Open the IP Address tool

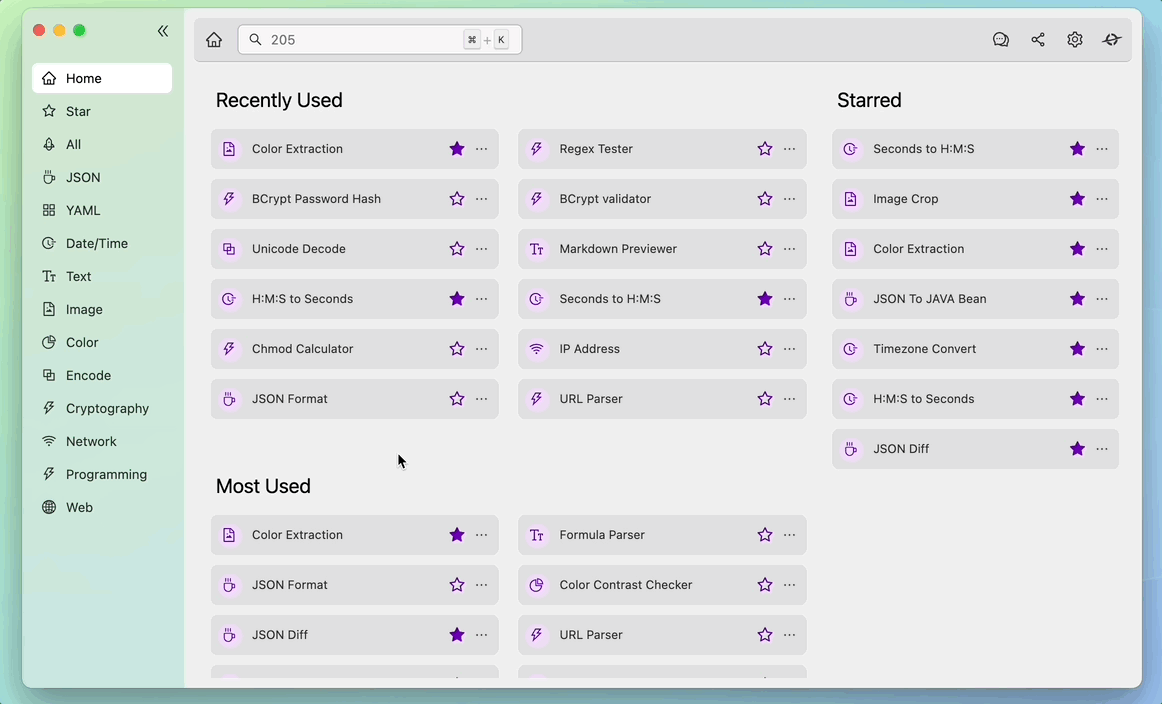coord(662,349)
